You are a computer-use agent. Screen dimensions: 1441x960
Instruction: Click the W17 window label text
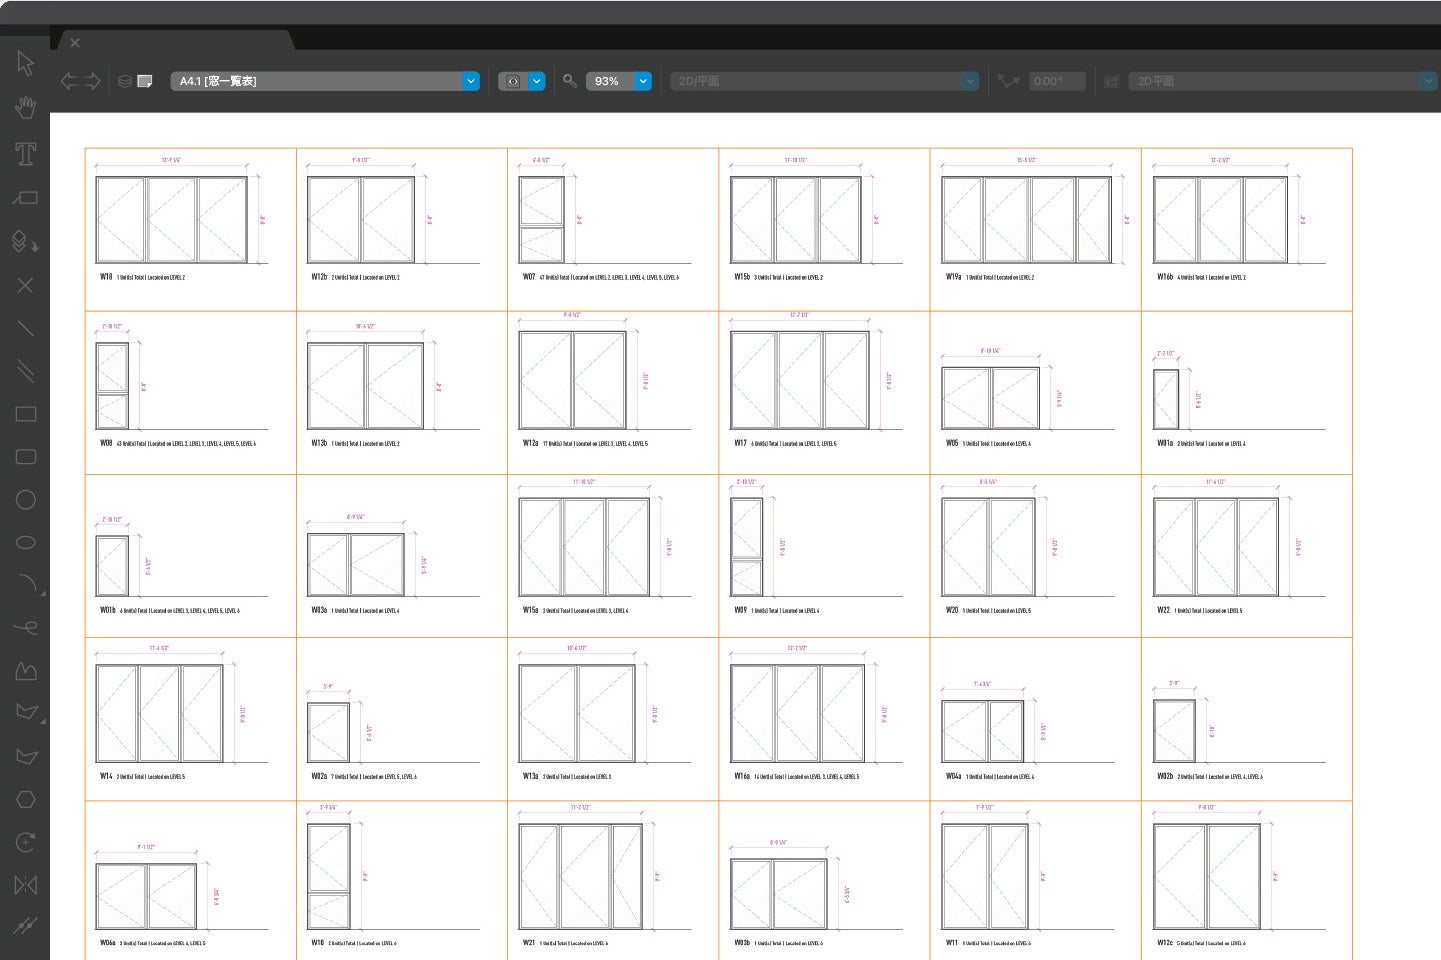pos(740,443)
